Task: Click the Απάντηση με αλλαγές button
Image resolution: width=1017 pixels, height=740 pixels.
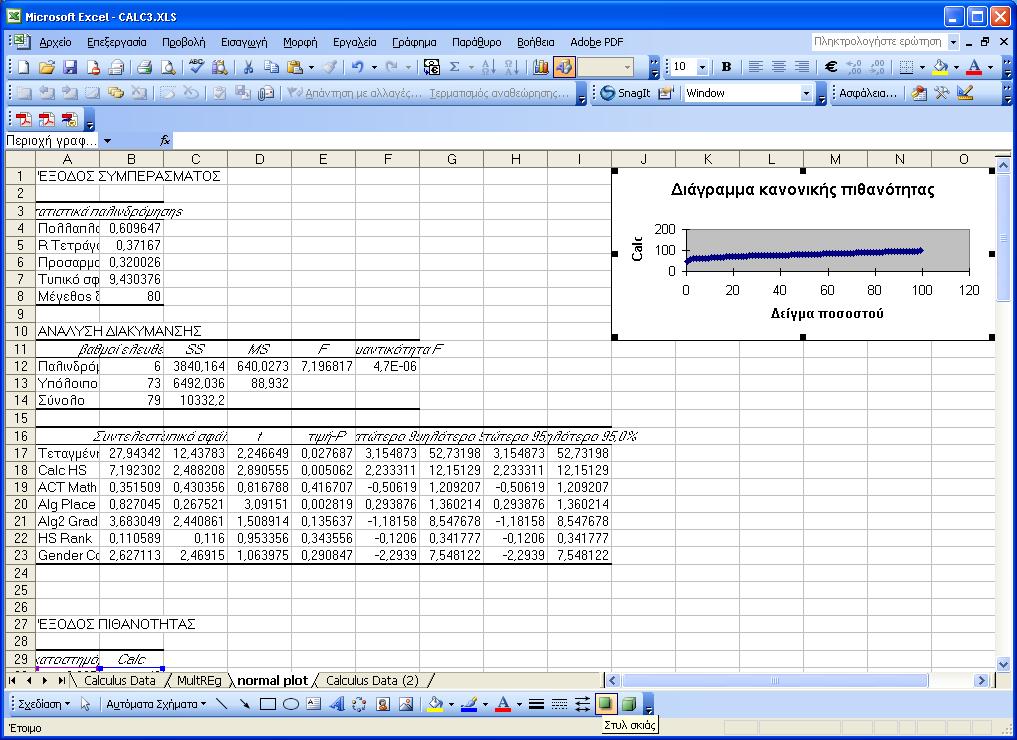Action: click(x=353, y=93)
